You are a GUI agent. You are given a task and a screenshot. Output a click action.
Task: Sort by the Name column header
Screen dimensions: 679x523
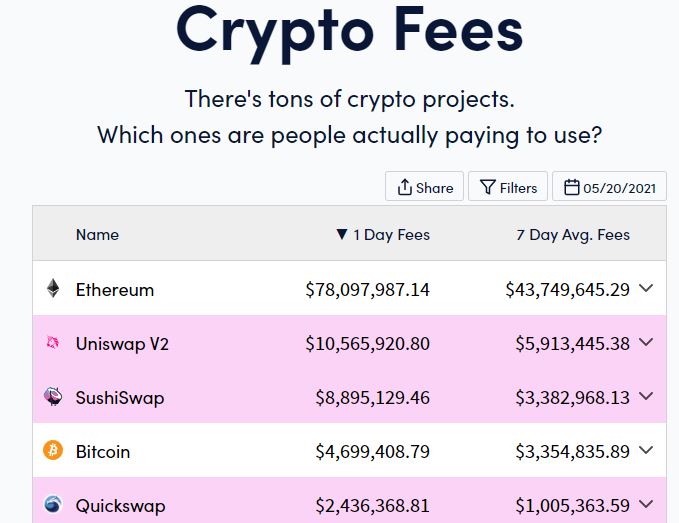pyautogui.click(x=97, y=235)
